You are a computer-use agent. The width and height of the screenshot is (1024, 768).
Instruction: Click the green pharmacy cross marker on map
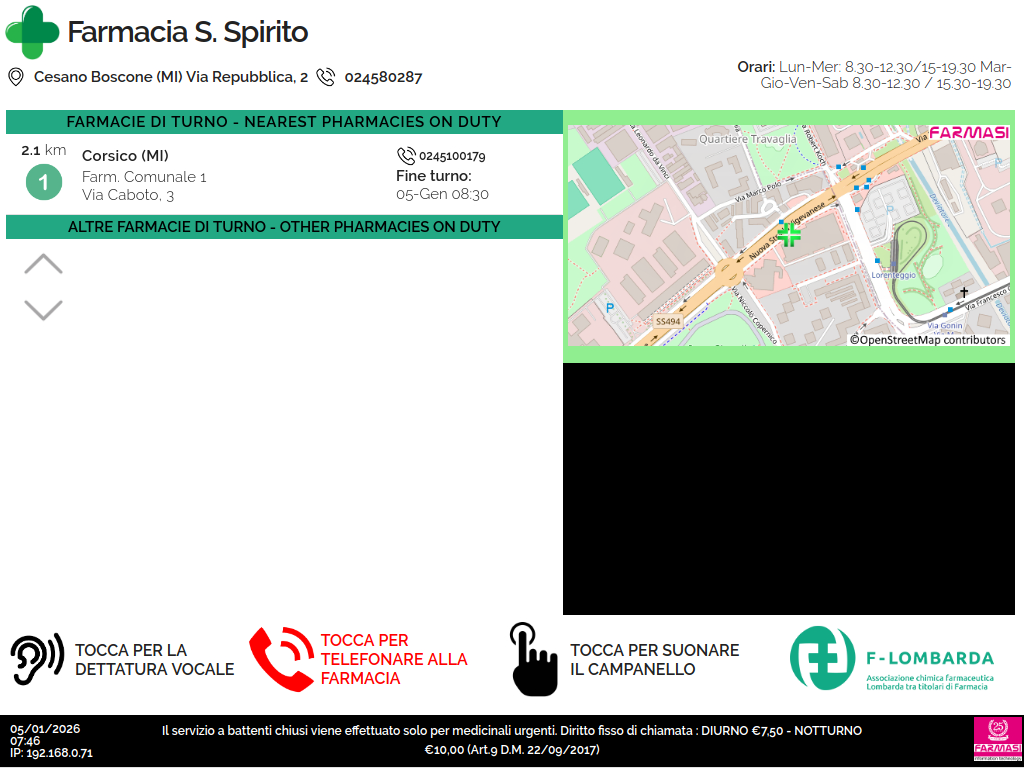click(x=789, y=235)
